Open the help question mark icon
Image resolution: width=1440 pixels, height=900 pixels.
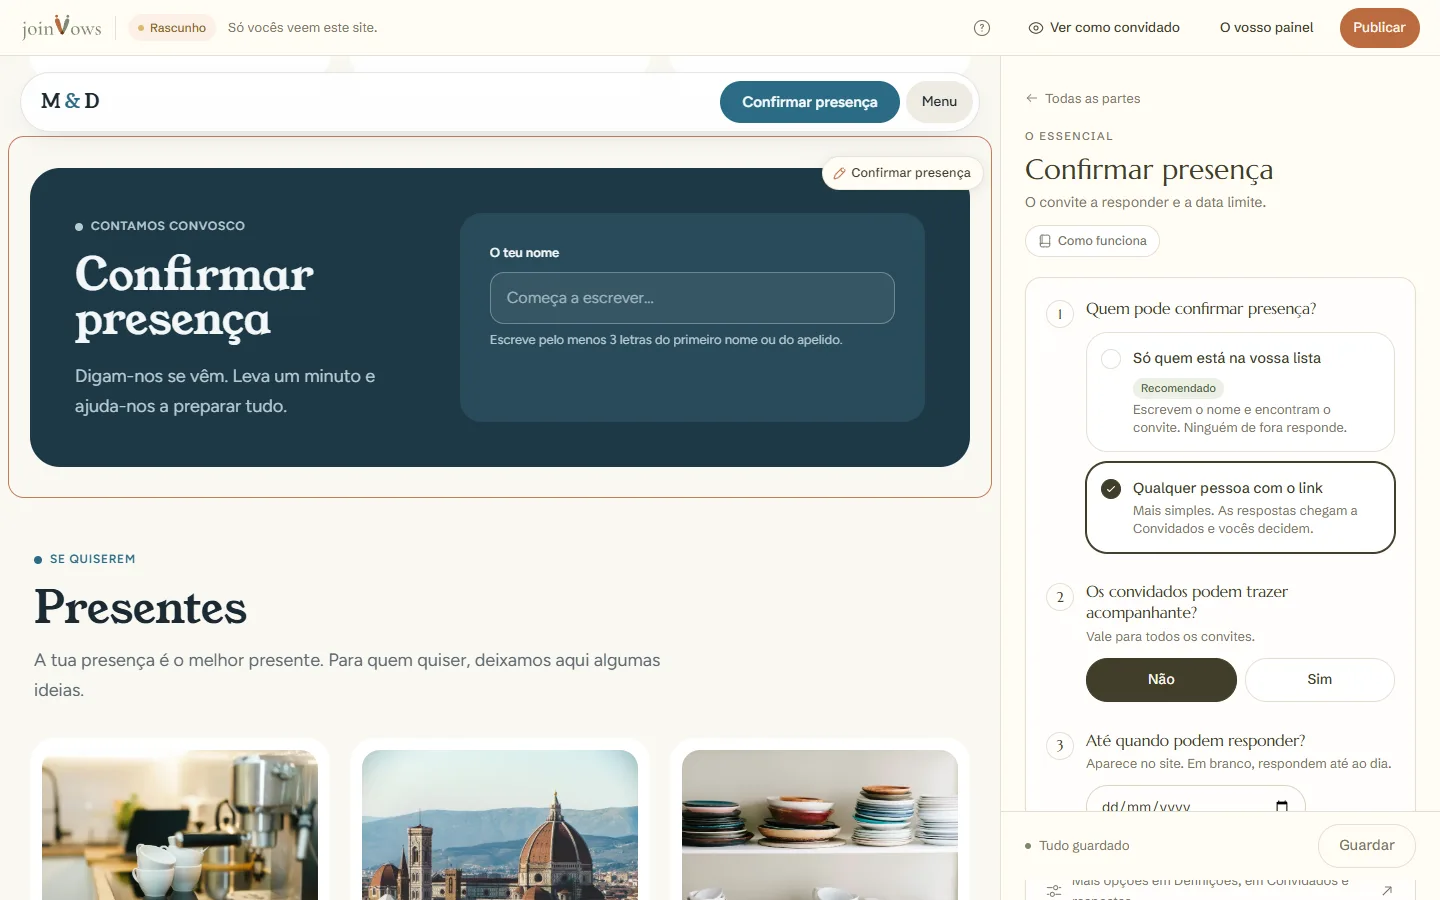[x=982, y=28]
